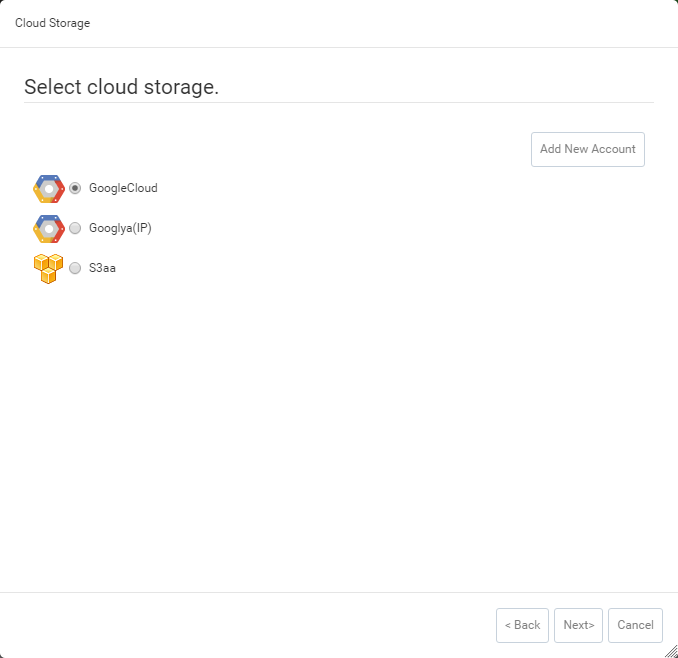Click the Googlya(IP) hexagon icon
The image size is (678, 658).
tap(48, 228)
